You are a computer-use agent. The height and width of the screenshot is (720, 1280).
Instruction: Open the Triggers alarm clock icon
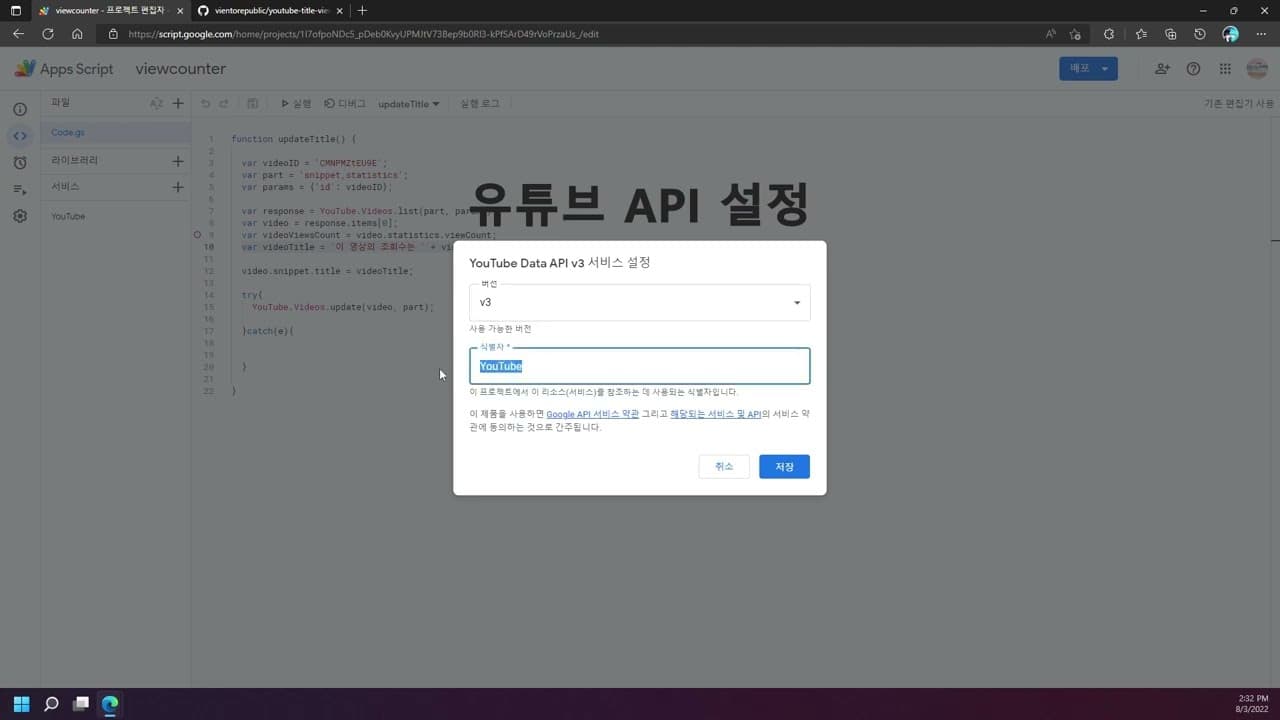tap(20, 163)
